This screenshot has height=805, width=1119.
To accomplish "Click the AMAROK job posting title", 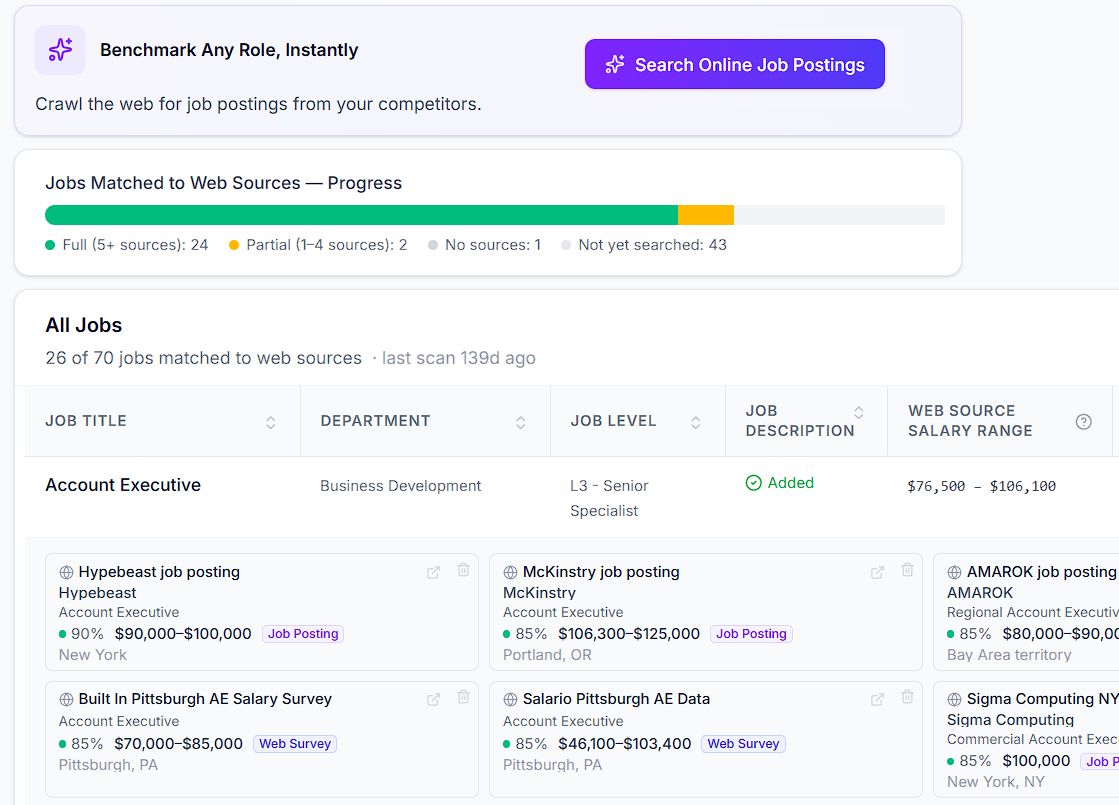I will tap(1041, 572).
